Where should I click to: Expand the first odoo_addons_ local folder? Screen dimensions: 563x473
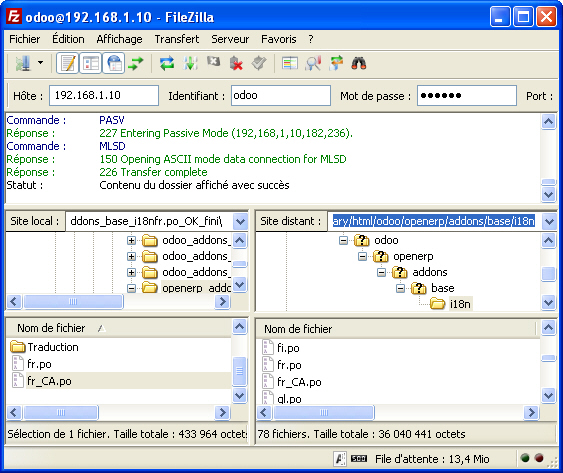(131, 240)
